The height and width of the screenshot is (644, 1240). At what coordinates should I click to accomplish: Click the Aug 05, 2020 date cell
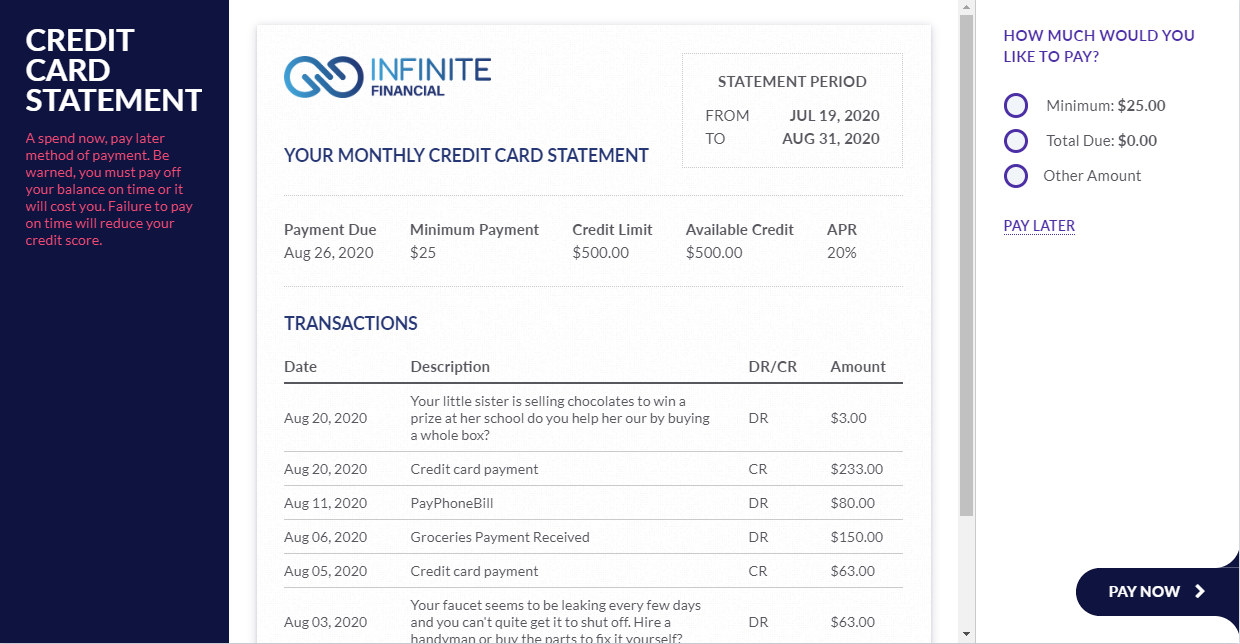(325, 571)
